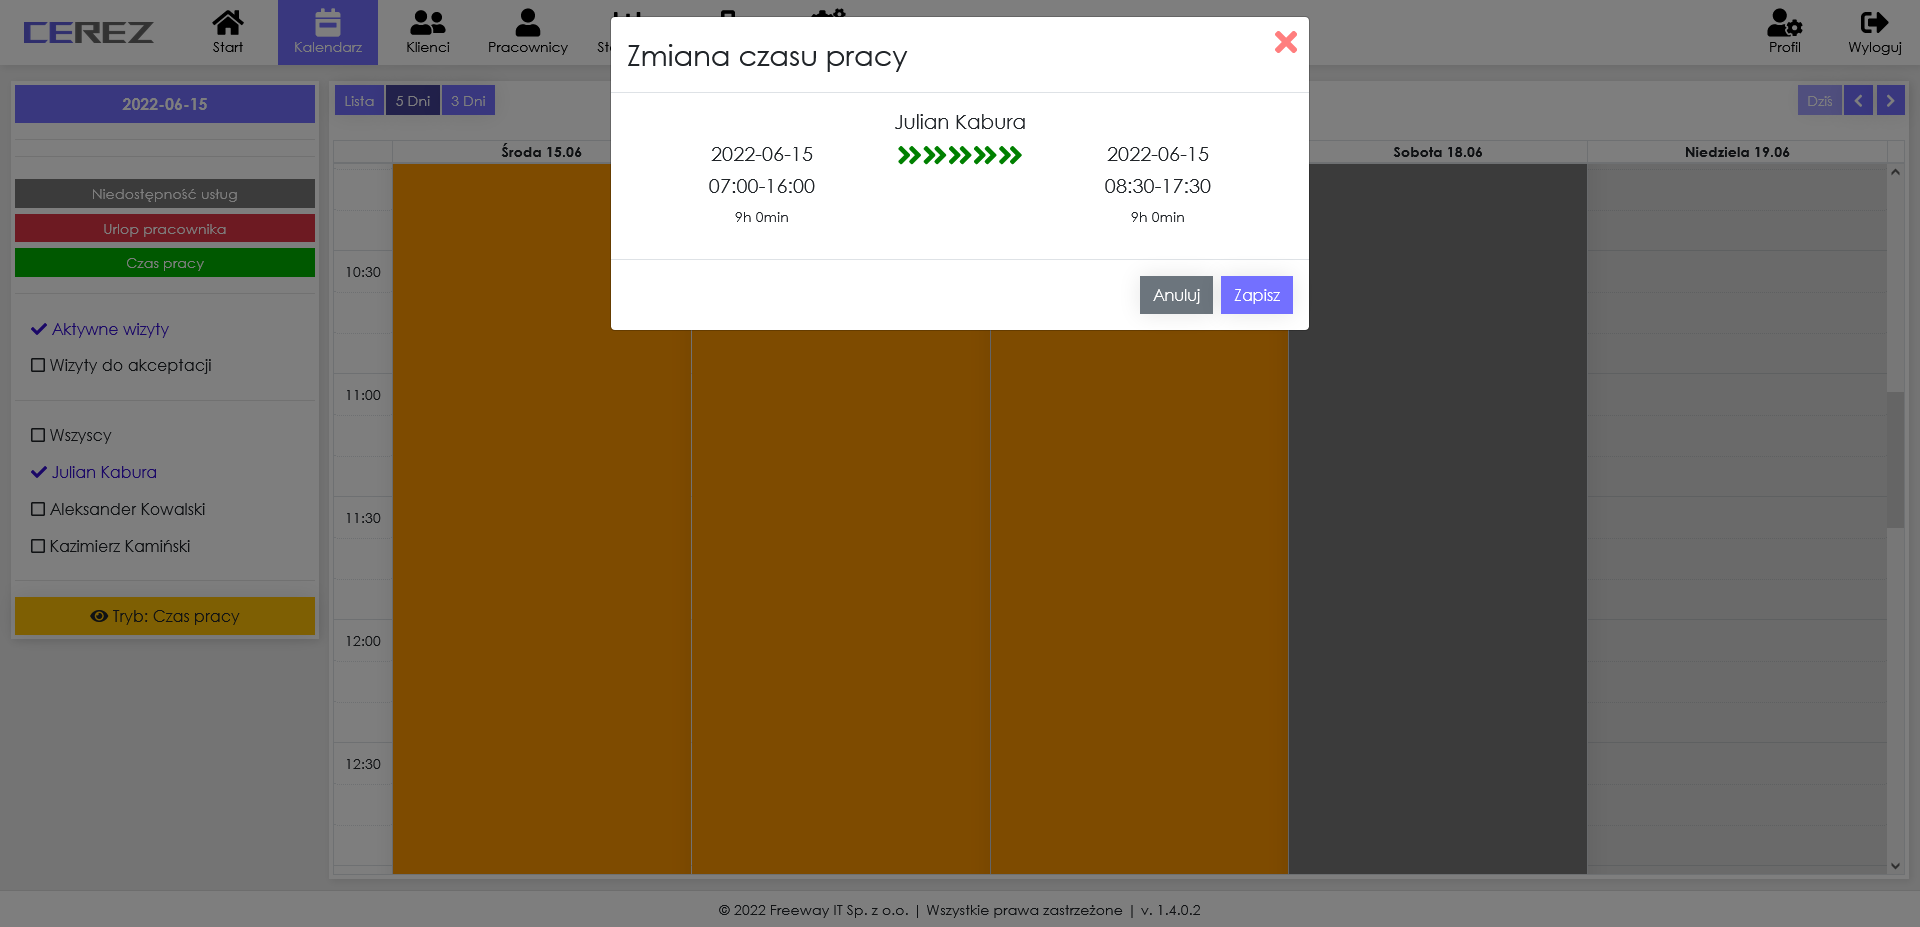Select the green Czas pracy color bar

pyautogui.click(x=165, y=263)
